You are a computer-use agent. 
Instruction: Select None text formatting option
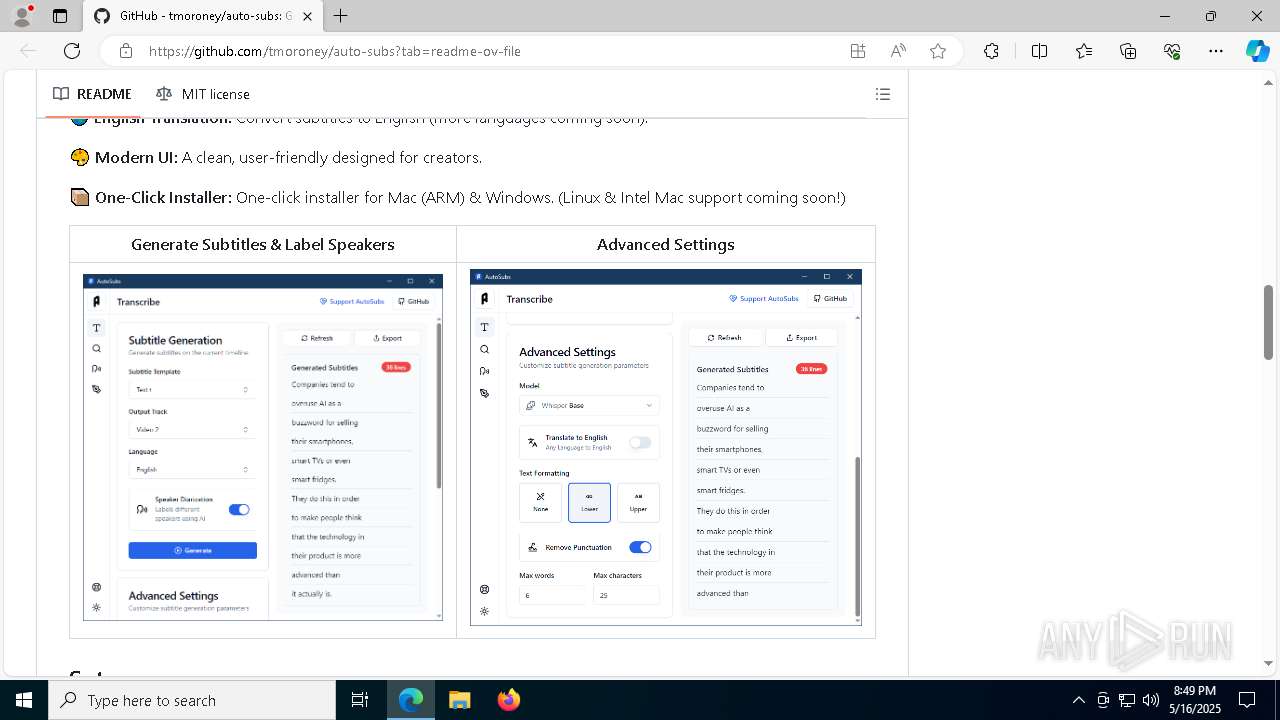541,503
